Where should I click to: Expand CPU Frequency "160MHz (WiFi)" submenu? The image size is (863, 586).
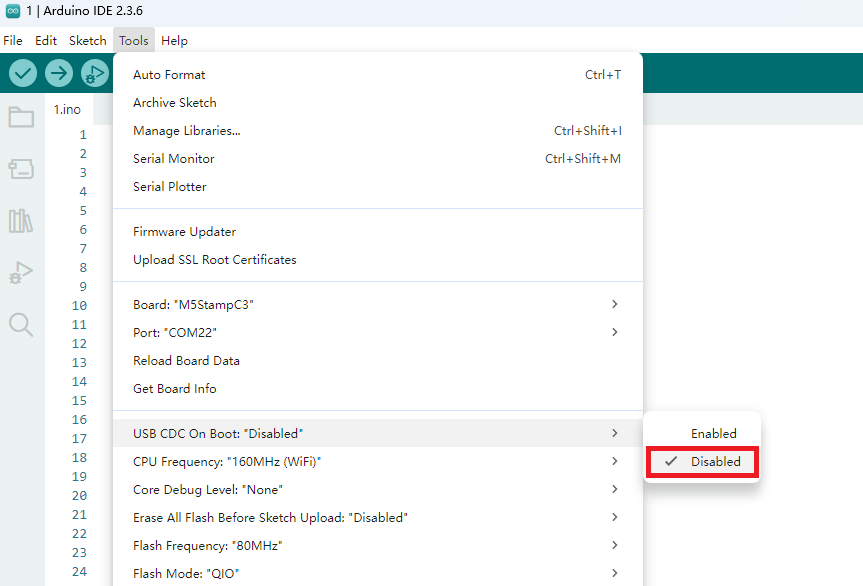378,462
